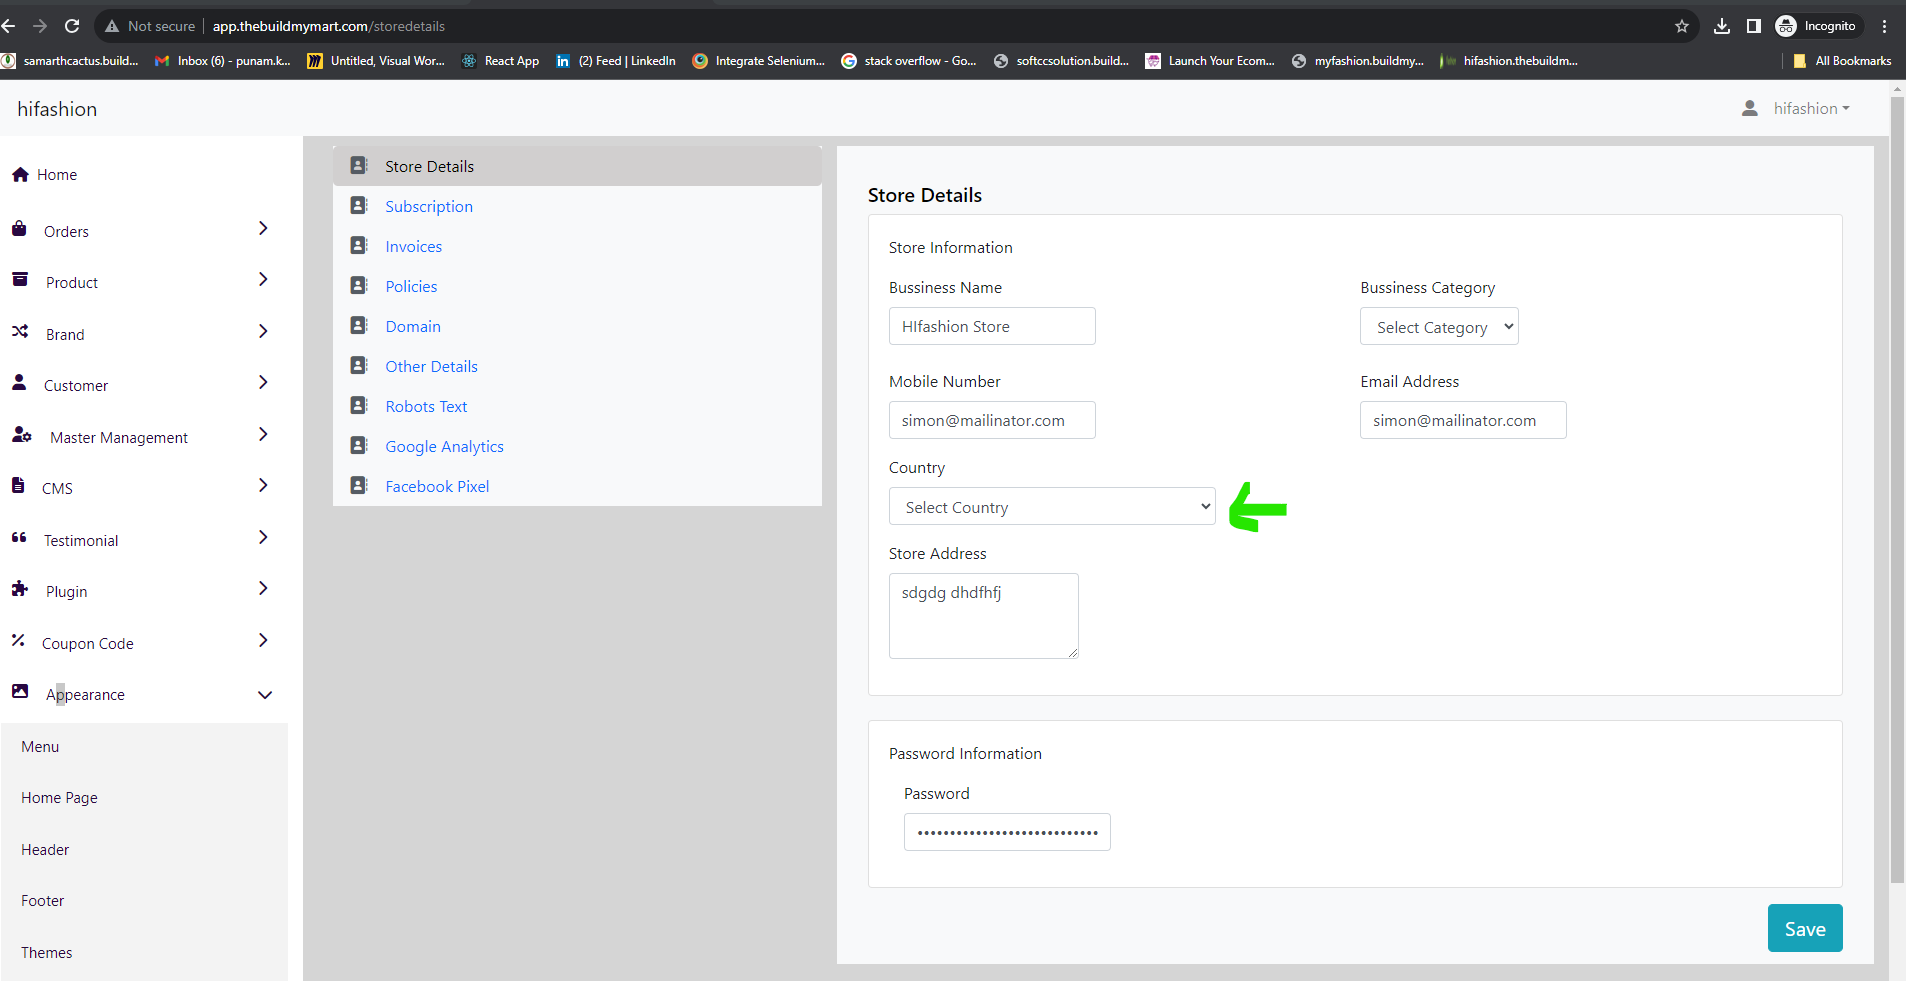
Task: Click the Orders bag icon
Action: point(19,229)
